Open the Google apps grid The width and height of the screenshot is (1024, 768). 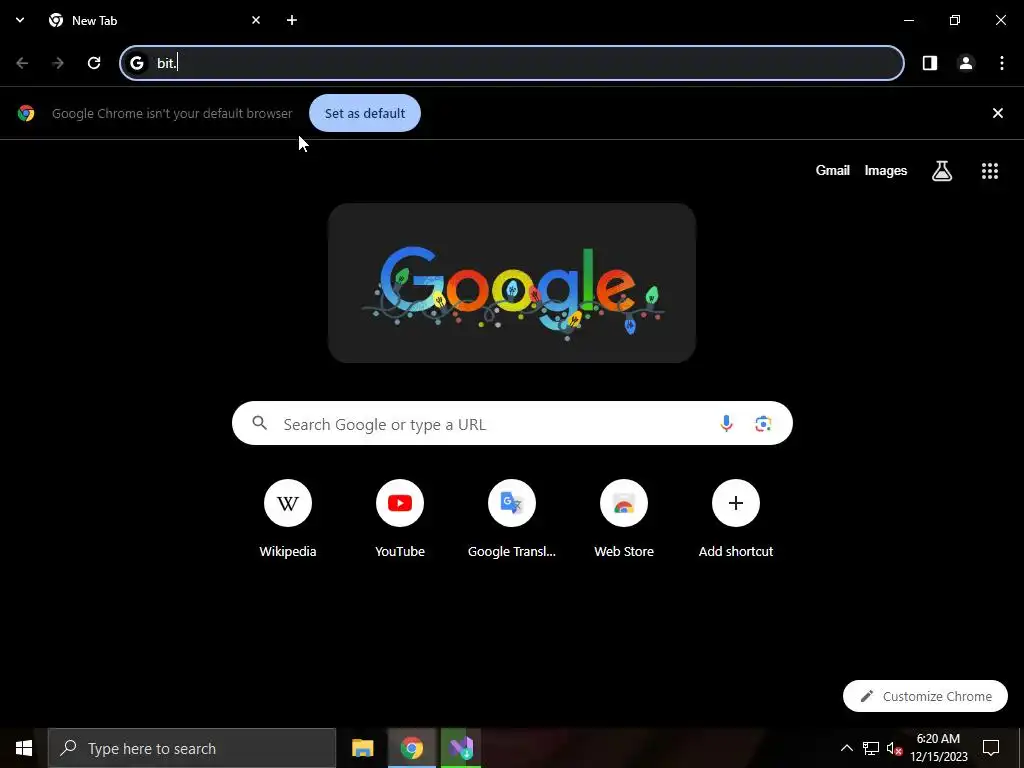[990, 170]
